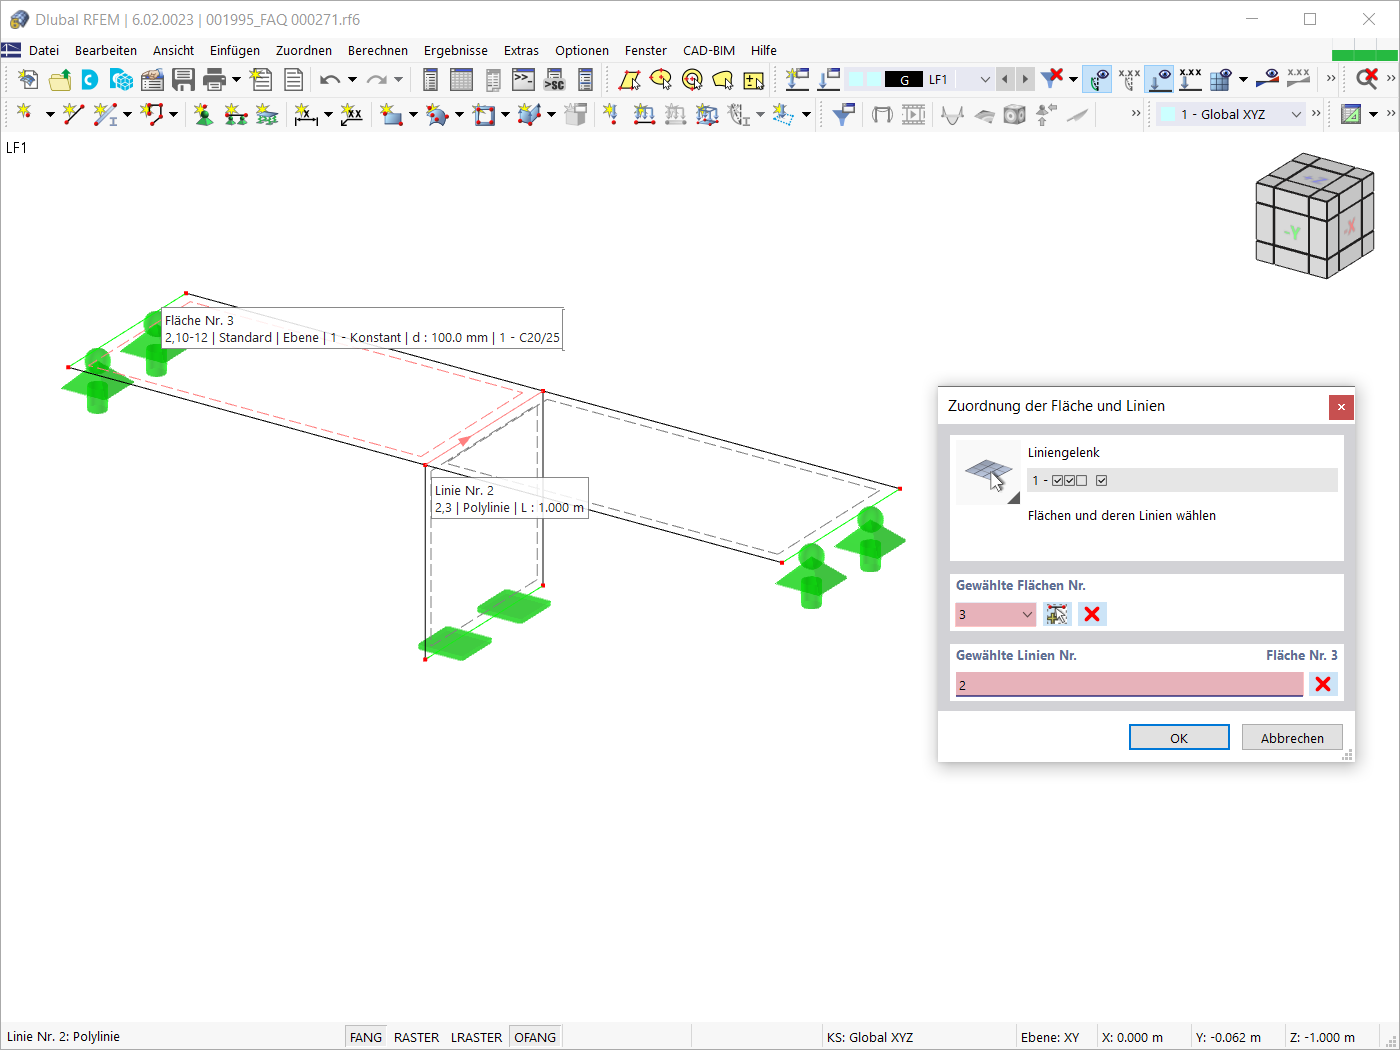Click the Abbrechen button
Viewport: 1400px width, 1050px height.
pos(1292,737)
